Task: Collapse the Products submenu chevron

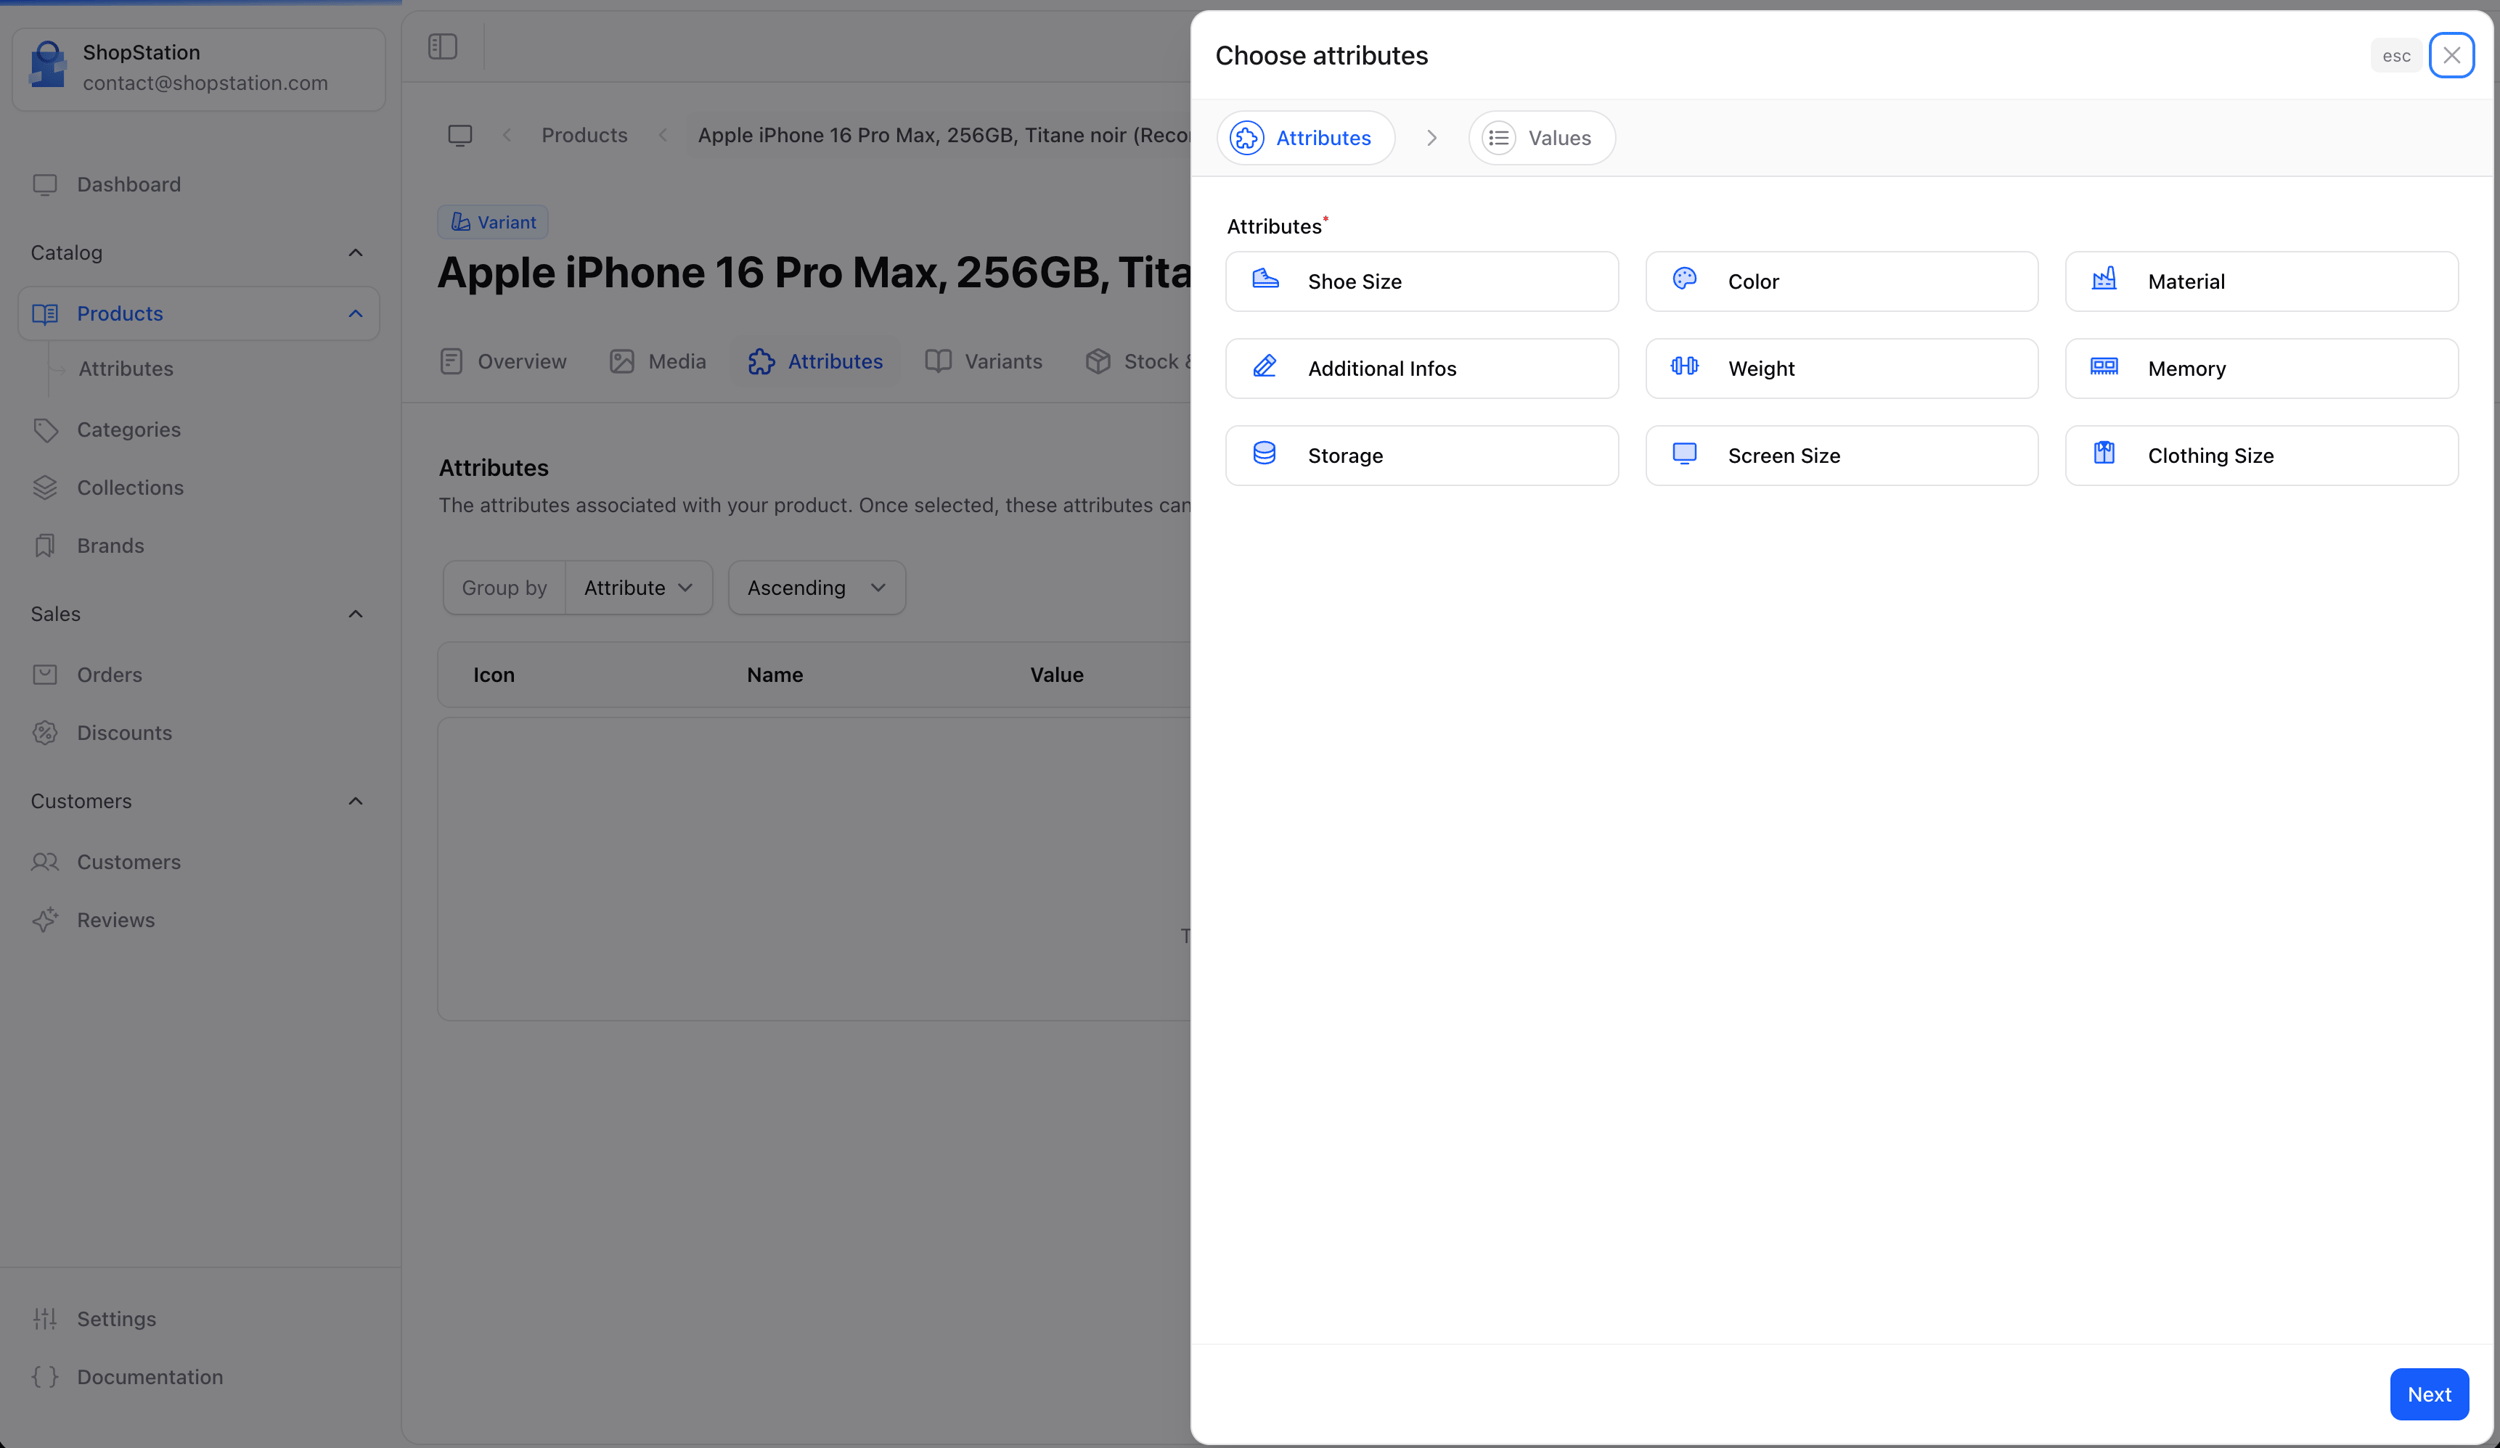Action: [x=355, y=313]
